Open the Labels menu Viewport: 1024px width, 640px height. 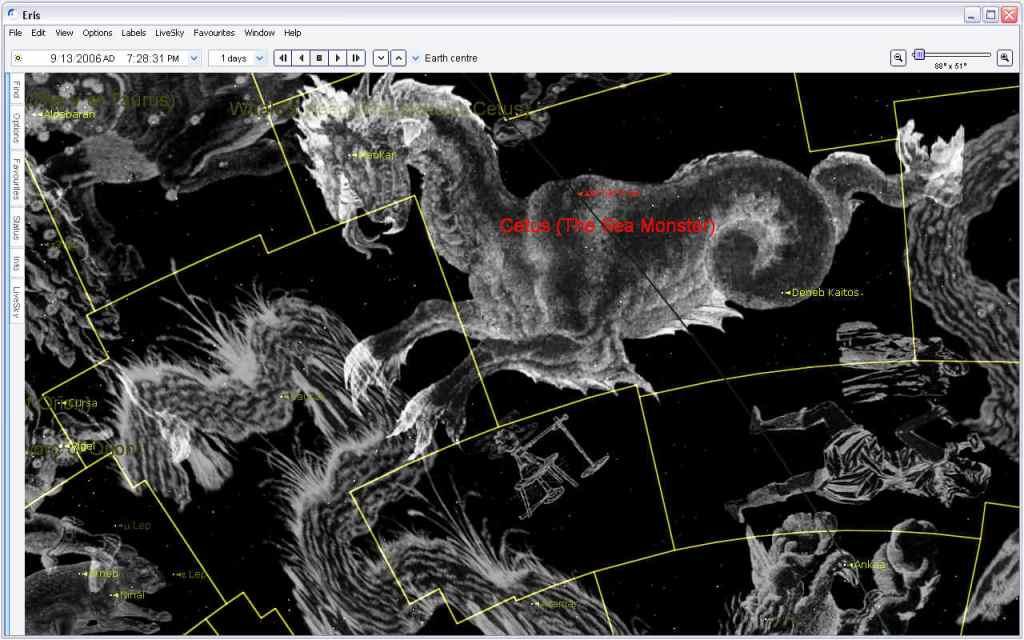[134, 33]
